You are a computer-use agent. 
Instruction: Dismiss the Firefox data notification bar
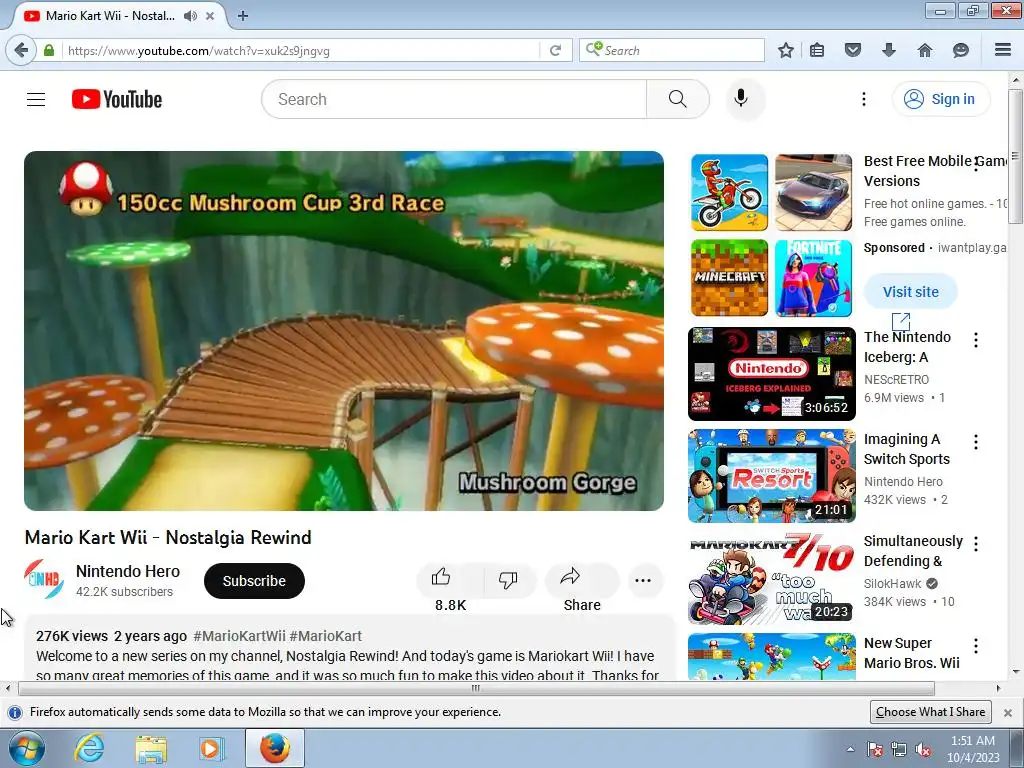(x=1008, y=712)
